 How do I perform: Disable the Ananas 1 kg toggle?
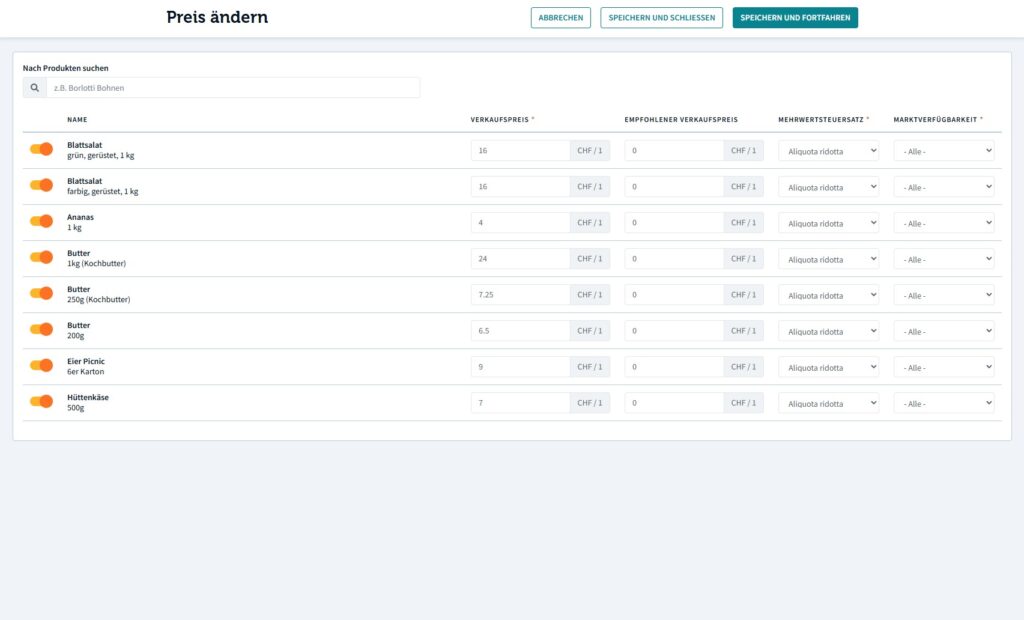(x=41, y=221)
